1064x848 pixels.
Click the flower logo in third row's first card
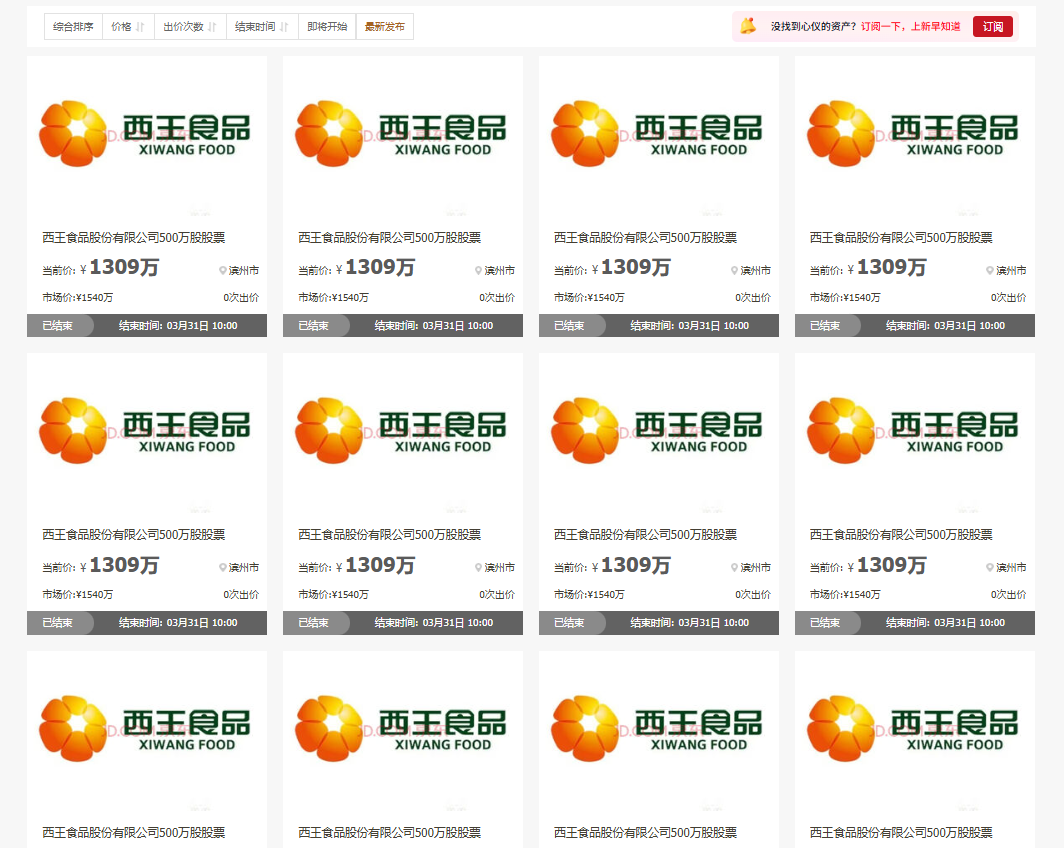(73, 728)
